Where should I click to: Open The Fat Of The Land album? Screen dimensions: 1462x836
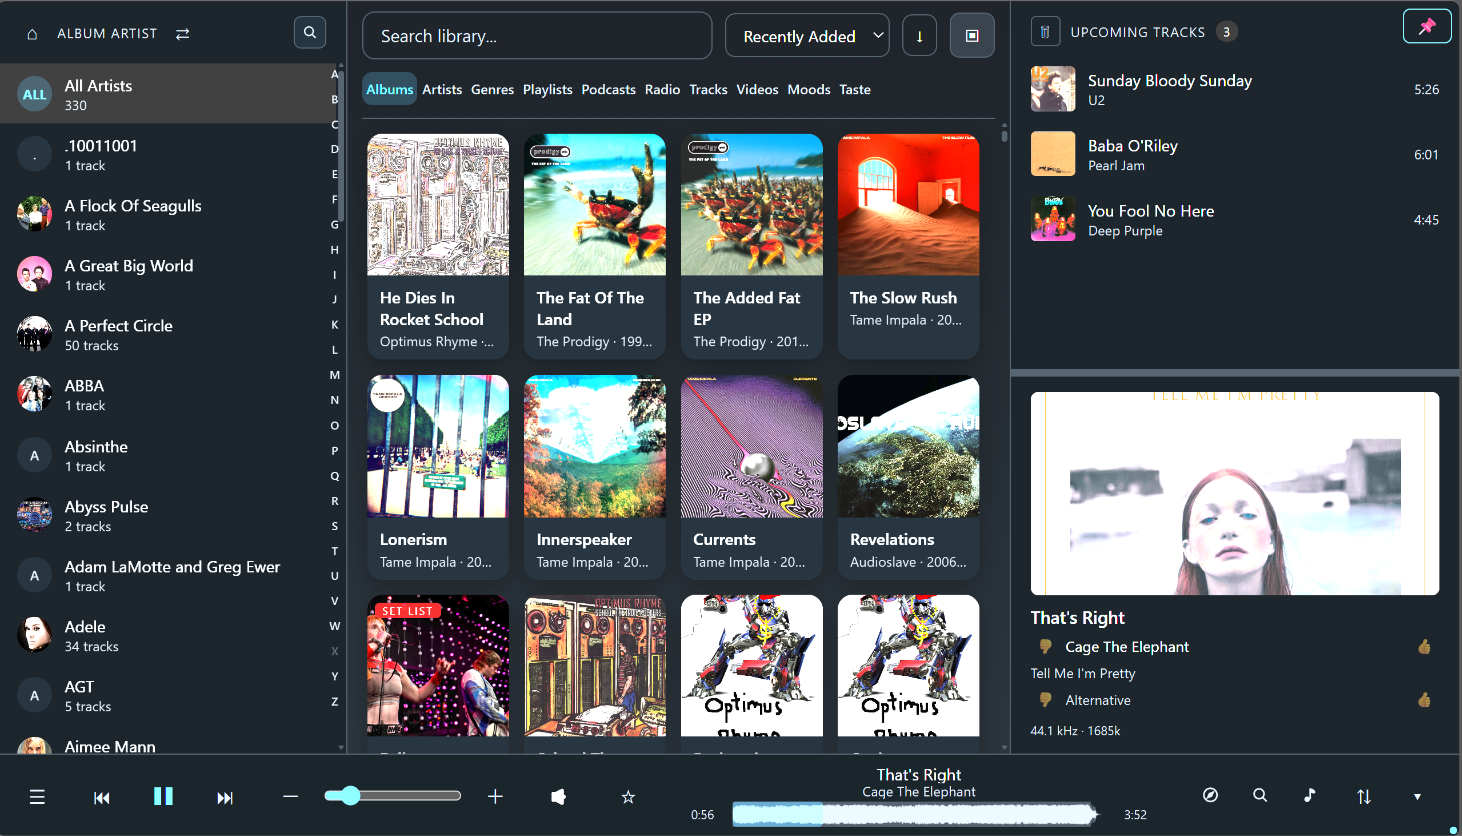pos(595,246)
